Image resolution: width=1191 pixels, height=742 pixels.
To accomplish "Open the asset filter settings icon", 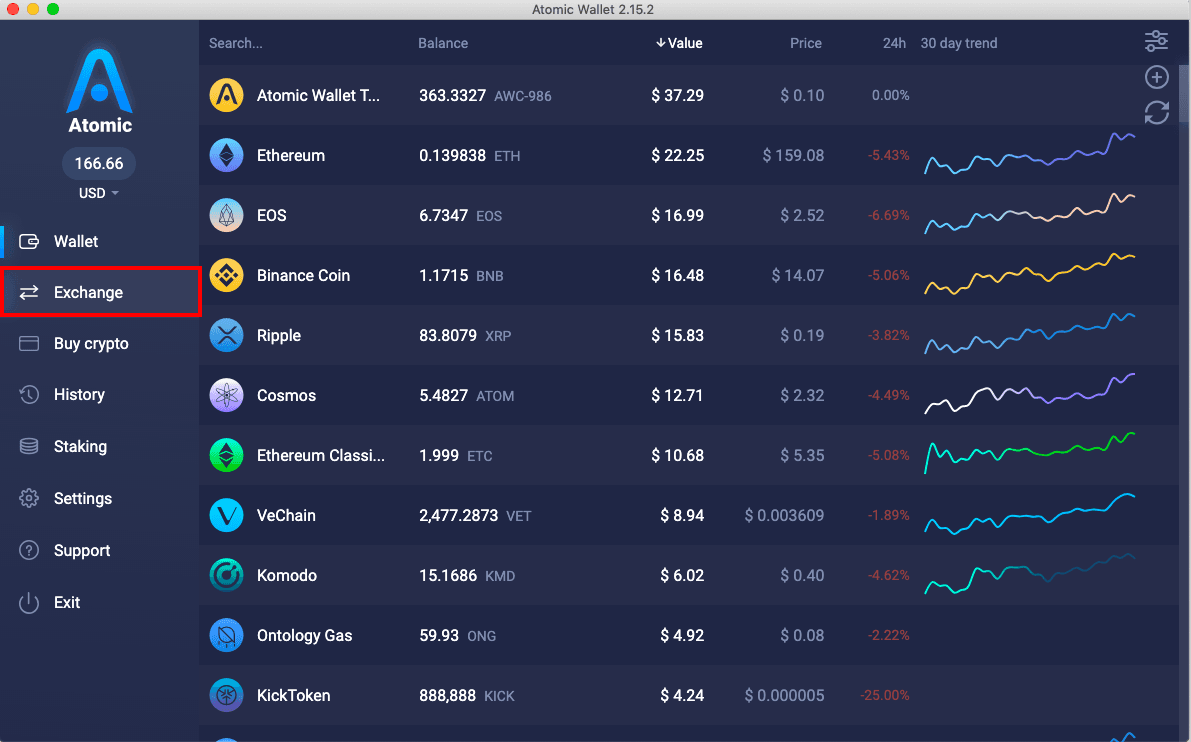I will (1156, 42).
